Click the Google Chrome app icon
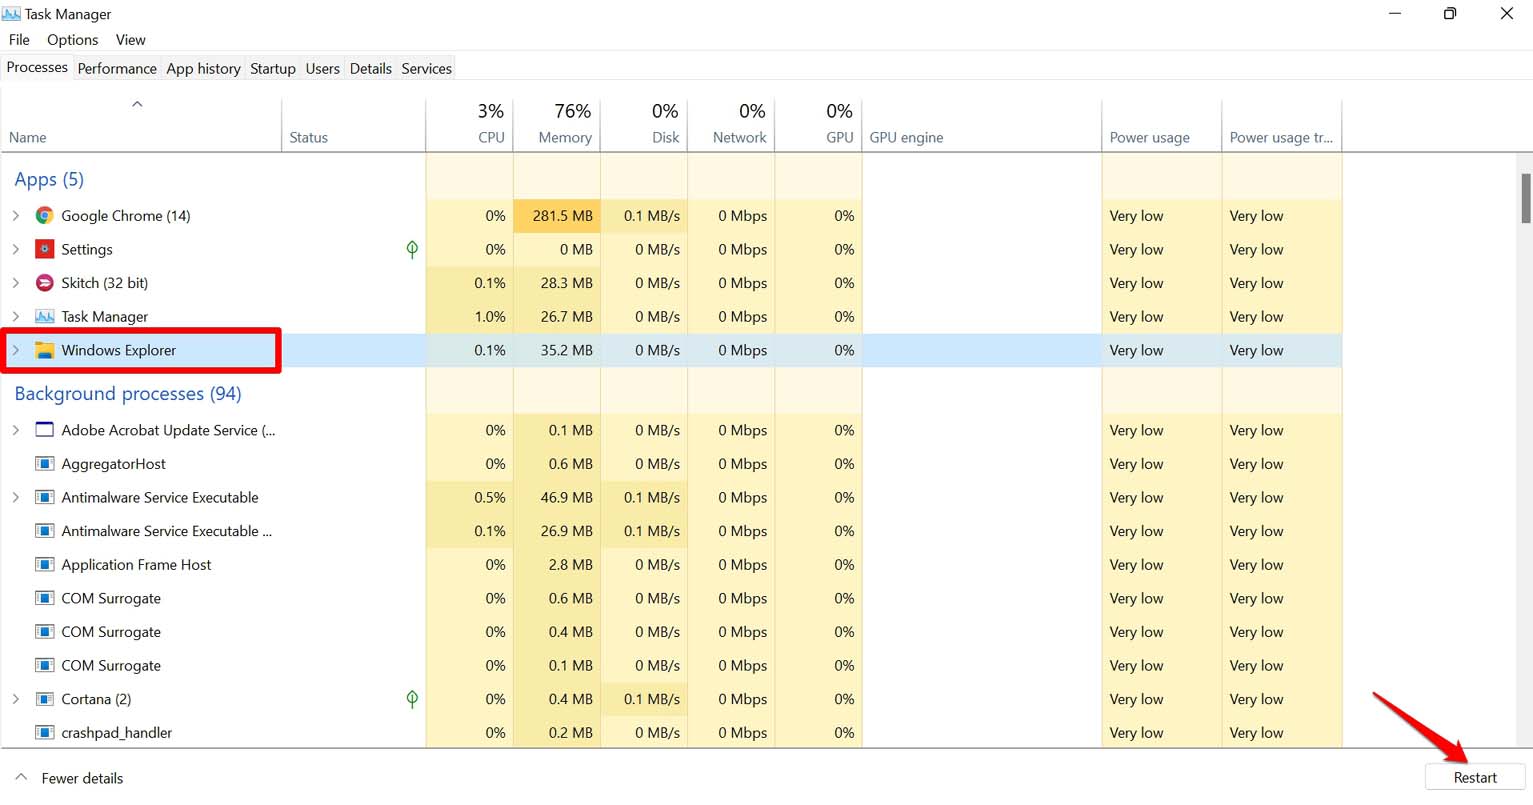The image size is (1533, 805). (x=44, y=216)
